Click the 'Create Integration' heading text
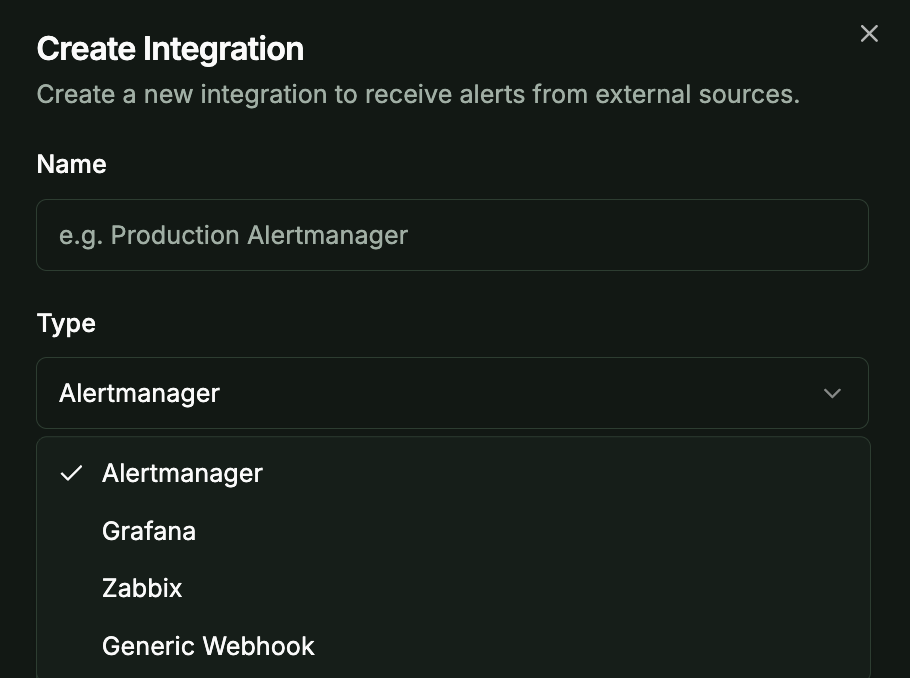 click(x=170, y=49)
